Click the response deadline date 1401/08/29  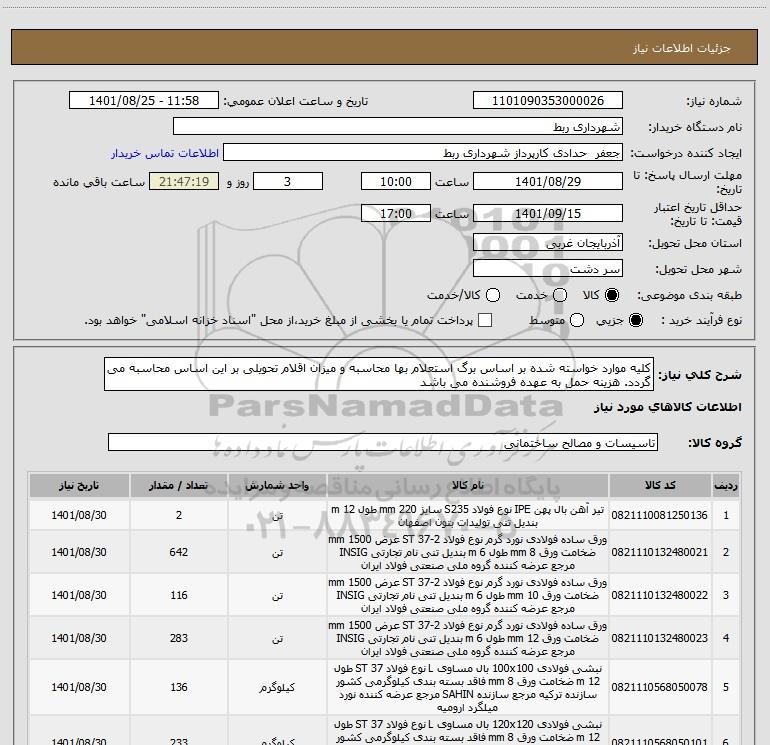click(548, 181)
